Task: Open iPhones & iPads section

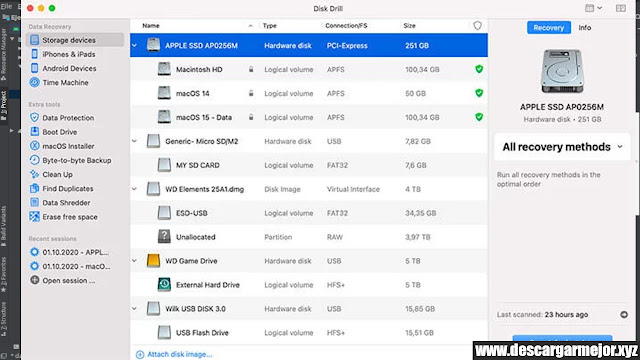Action: 69,54
